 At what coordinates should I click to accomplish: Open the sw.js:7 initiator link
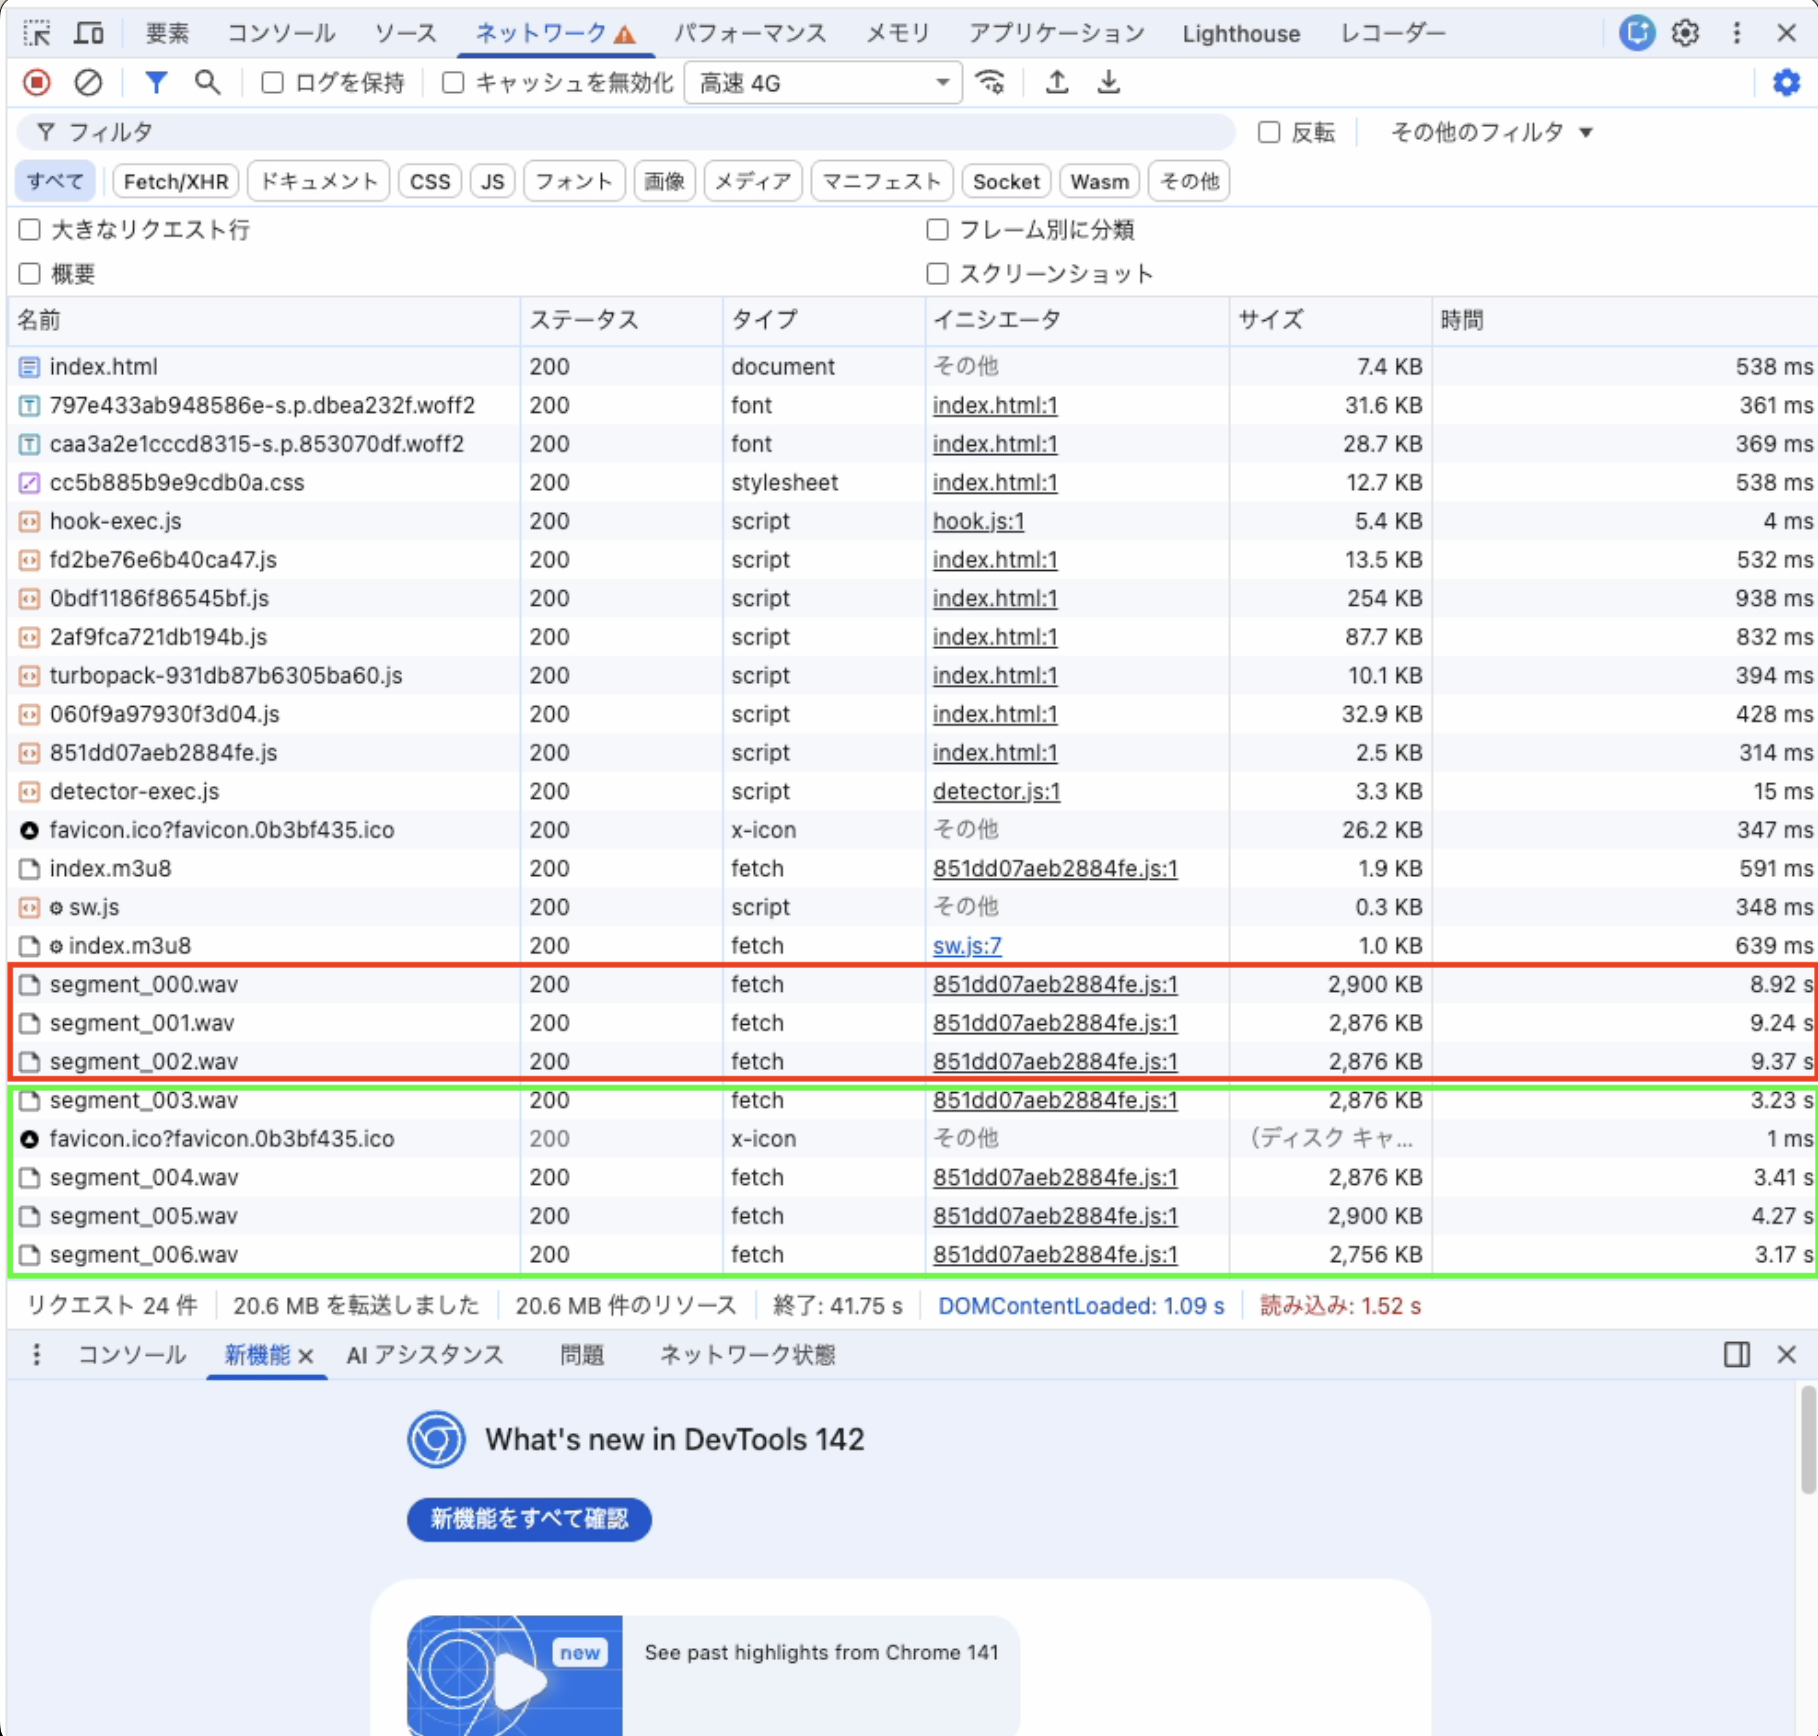tap(967, 945)
